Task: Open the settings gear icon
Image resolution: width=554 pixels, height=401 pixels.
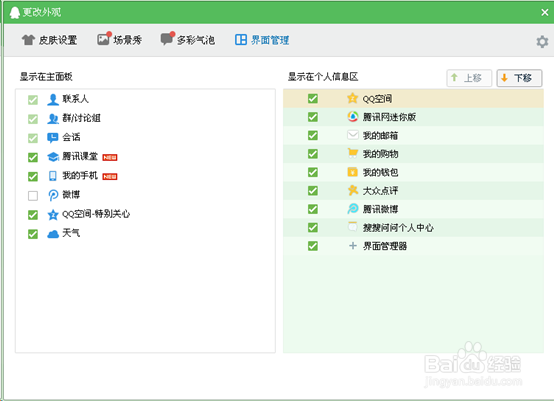Action: pyautogui.click(x=542, y=42)
